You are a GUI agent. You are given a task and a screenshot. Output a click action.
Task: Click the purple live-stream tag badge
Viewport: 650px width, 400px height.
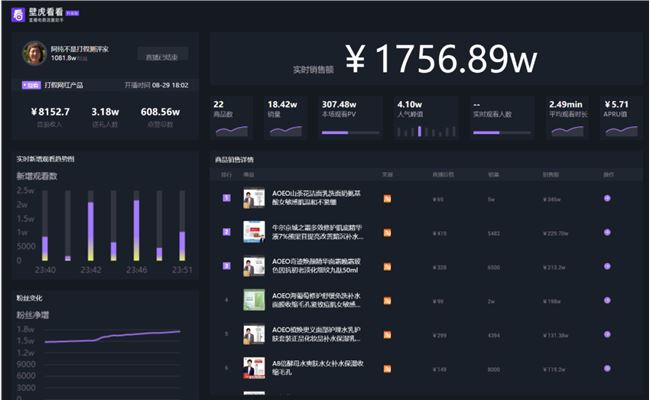pos(30,86)
